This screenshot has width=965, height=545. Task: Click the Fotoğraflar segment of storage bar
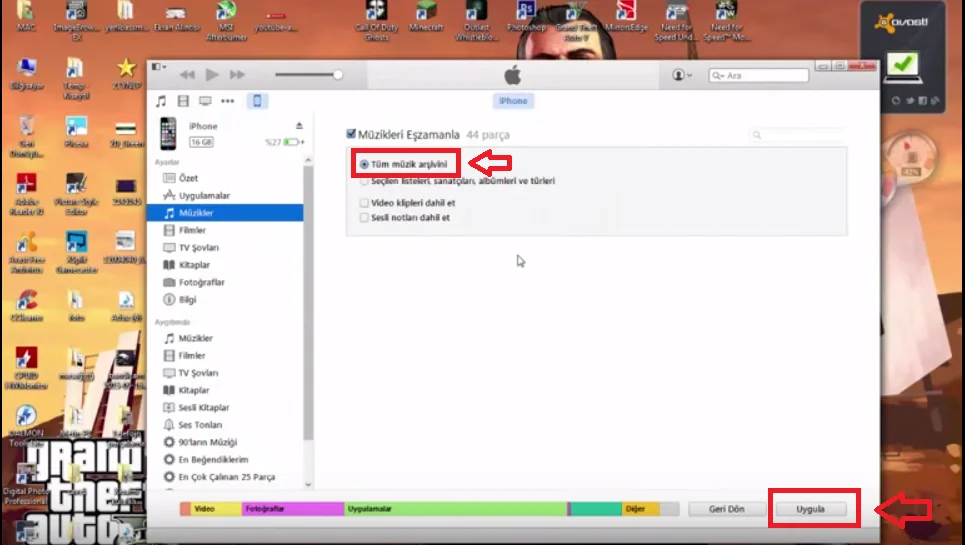coord(293,509)
